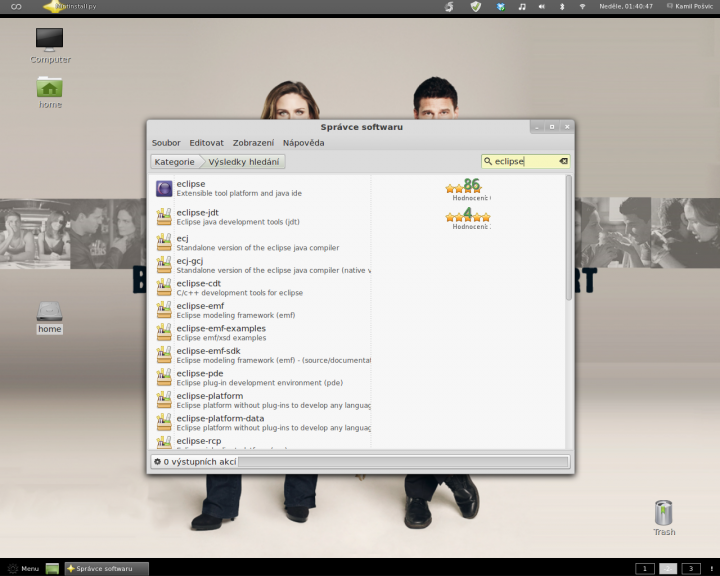The width and height of the screenshot is (720, 576).
Task: Click the results list vertical scrollbar
Action: [x=569, y=238]
